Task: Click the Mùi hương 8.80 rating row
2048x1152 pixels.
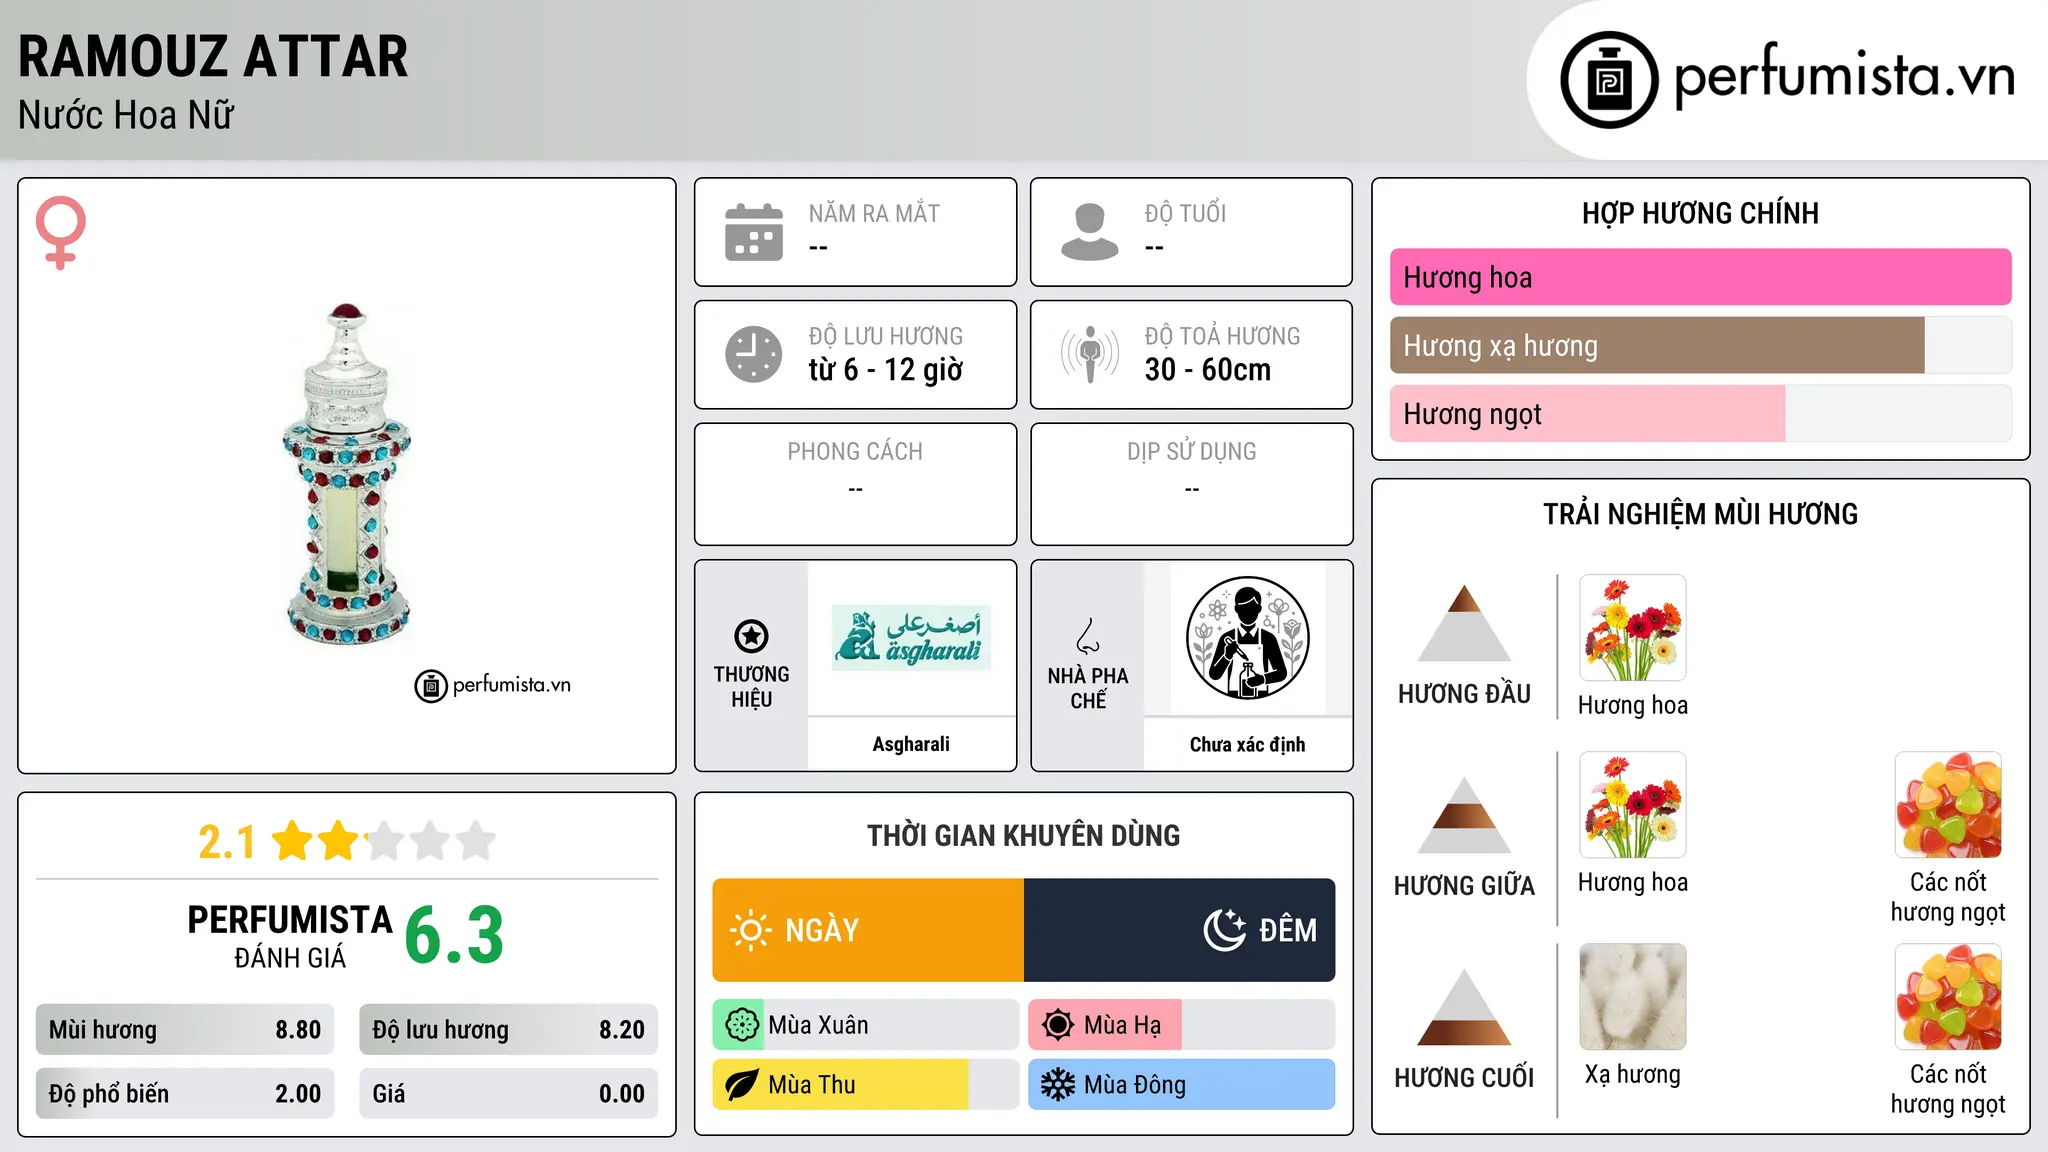Action: pyautogui.click(x=185, y=1030)
